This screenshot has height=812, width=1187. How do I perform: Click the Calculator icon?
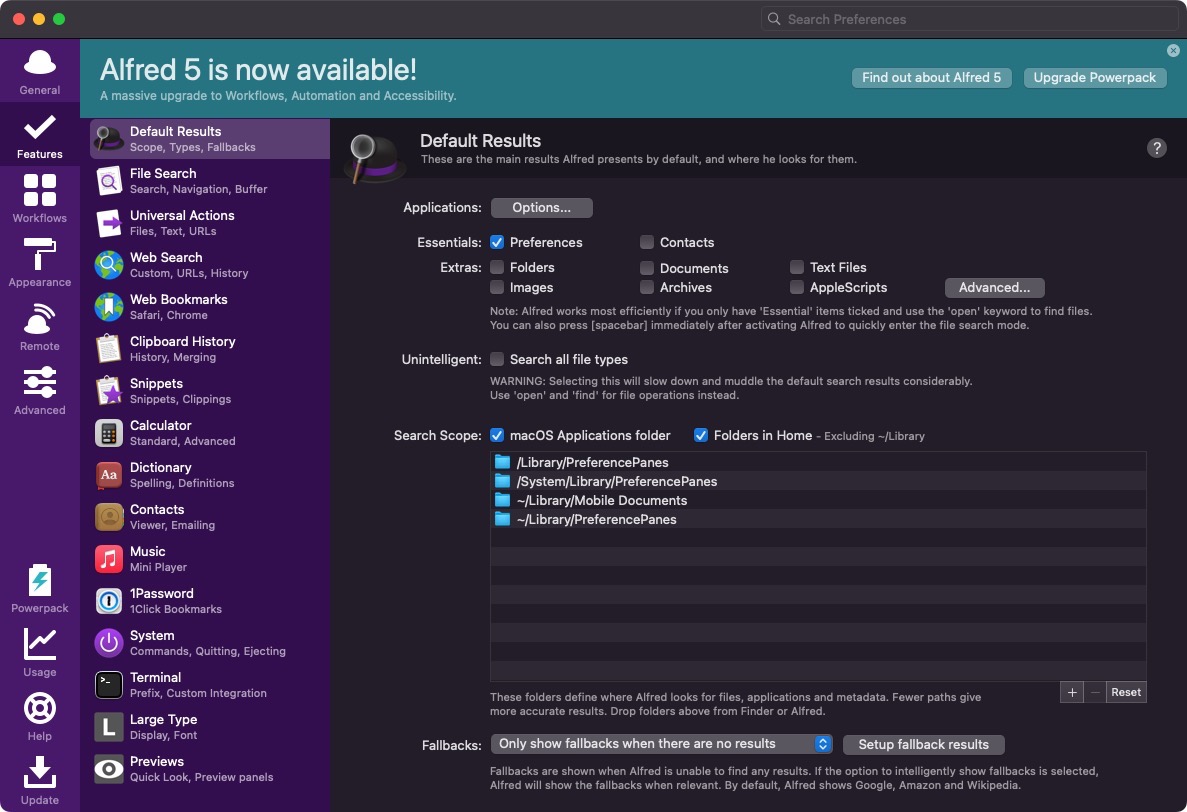pos(109,433)
